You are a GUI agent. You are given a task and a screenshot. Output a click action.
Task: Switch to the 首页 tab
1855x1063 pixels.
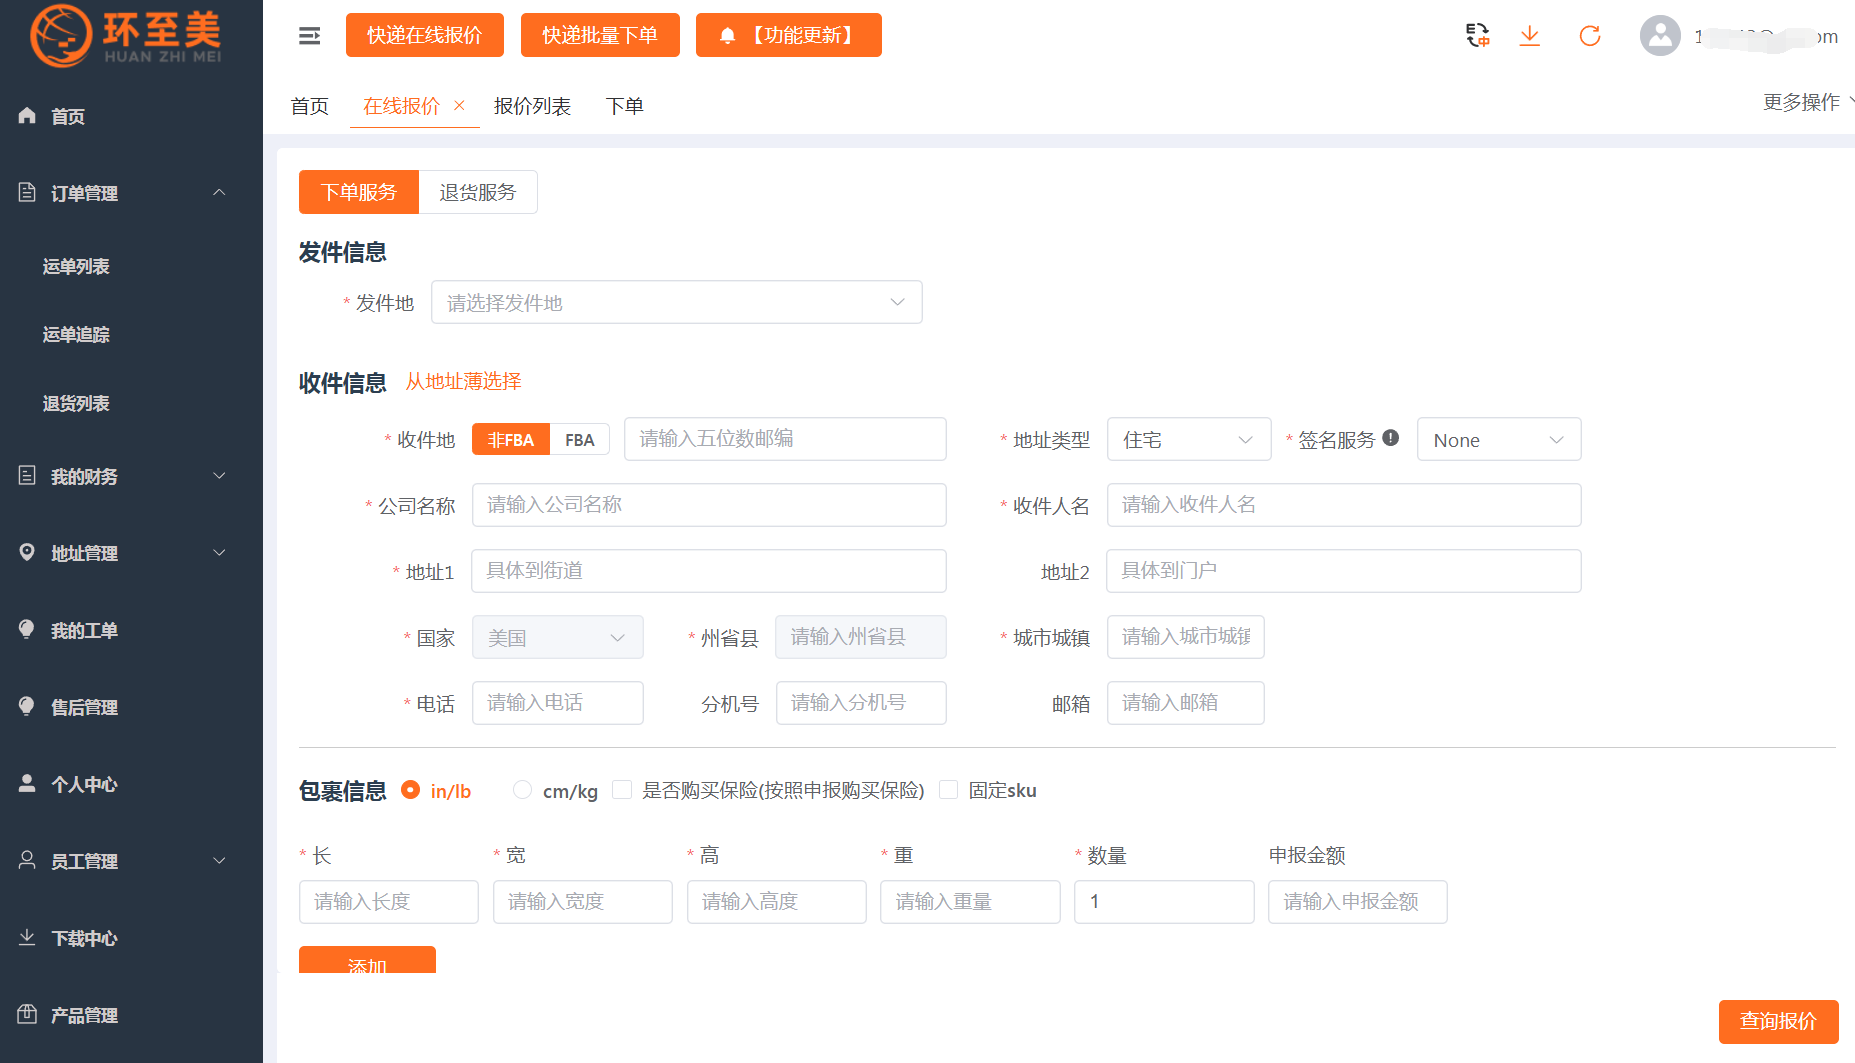coord(310,106)
